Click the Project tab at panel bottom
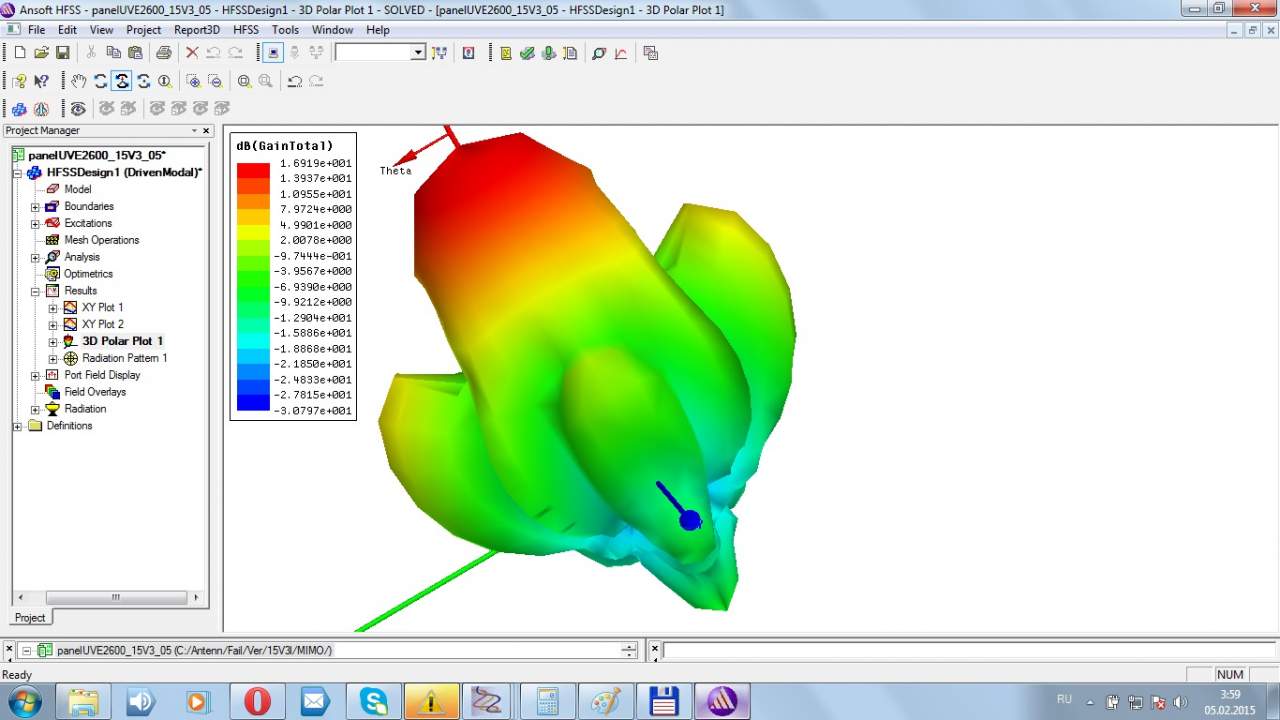Image resolution: width=1280 pixels, height=720 pixels. tap(30, 617)
